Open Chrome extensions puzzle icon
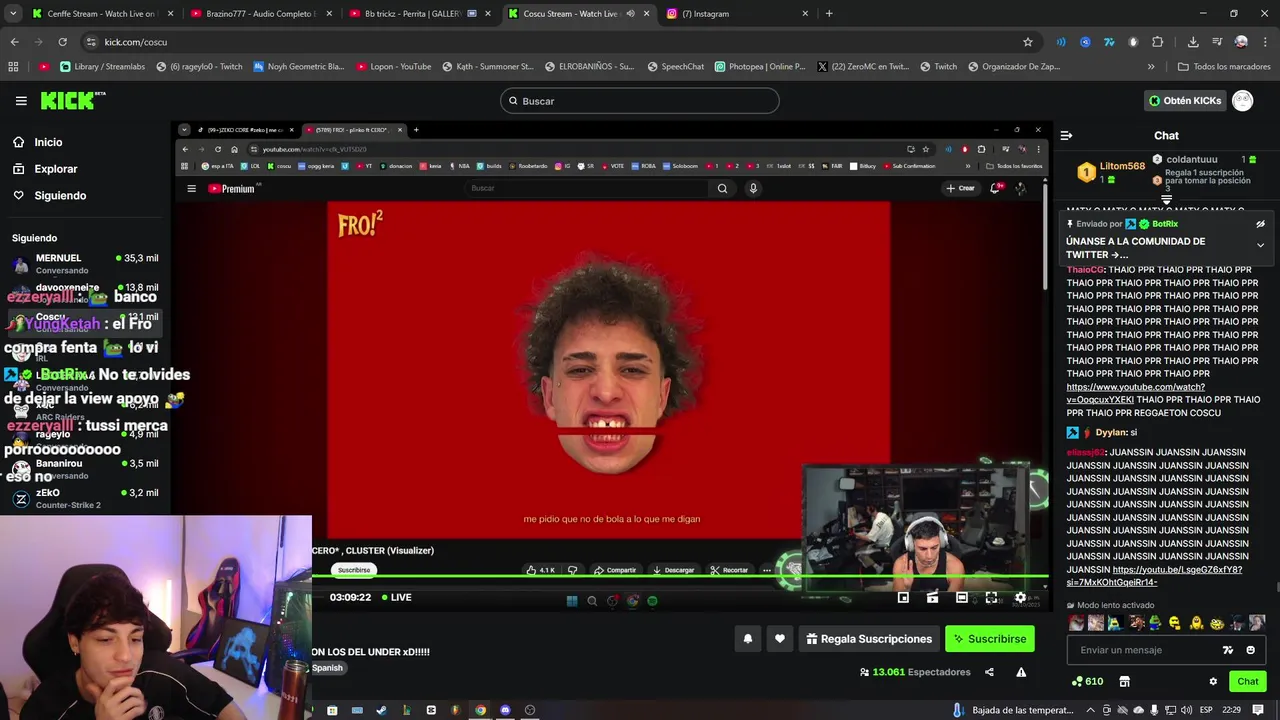Screen dimensions: 1280x720 pyautogui.click(x=1157, y=42)
